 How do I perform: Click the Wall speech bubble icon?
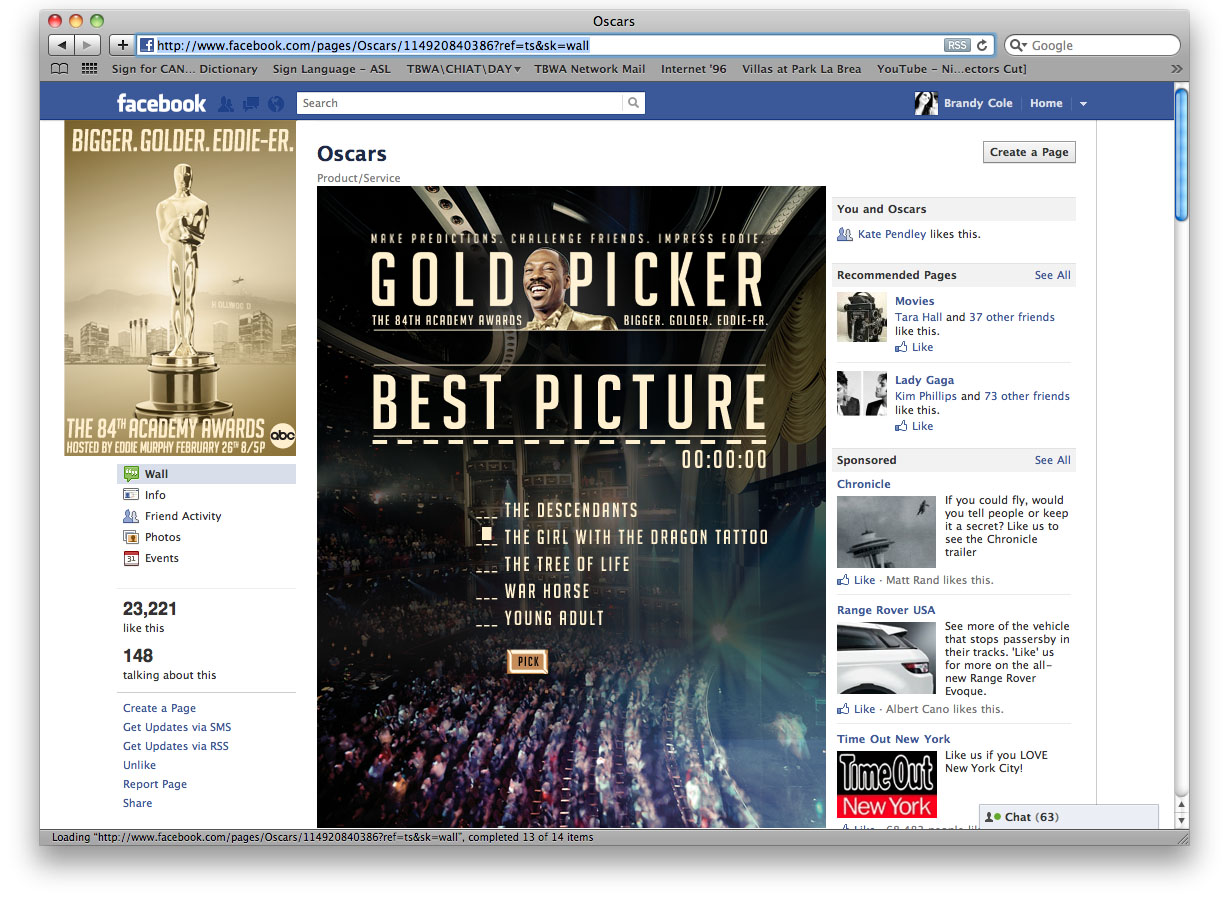[x=131, y=474]
